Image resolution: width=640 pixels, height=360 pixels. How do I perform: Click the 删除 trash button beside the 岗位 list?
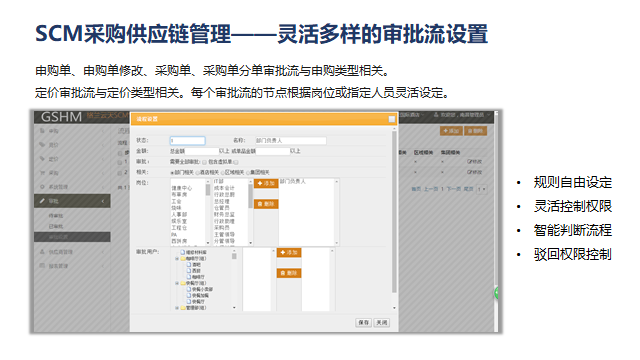coord(266,204)
